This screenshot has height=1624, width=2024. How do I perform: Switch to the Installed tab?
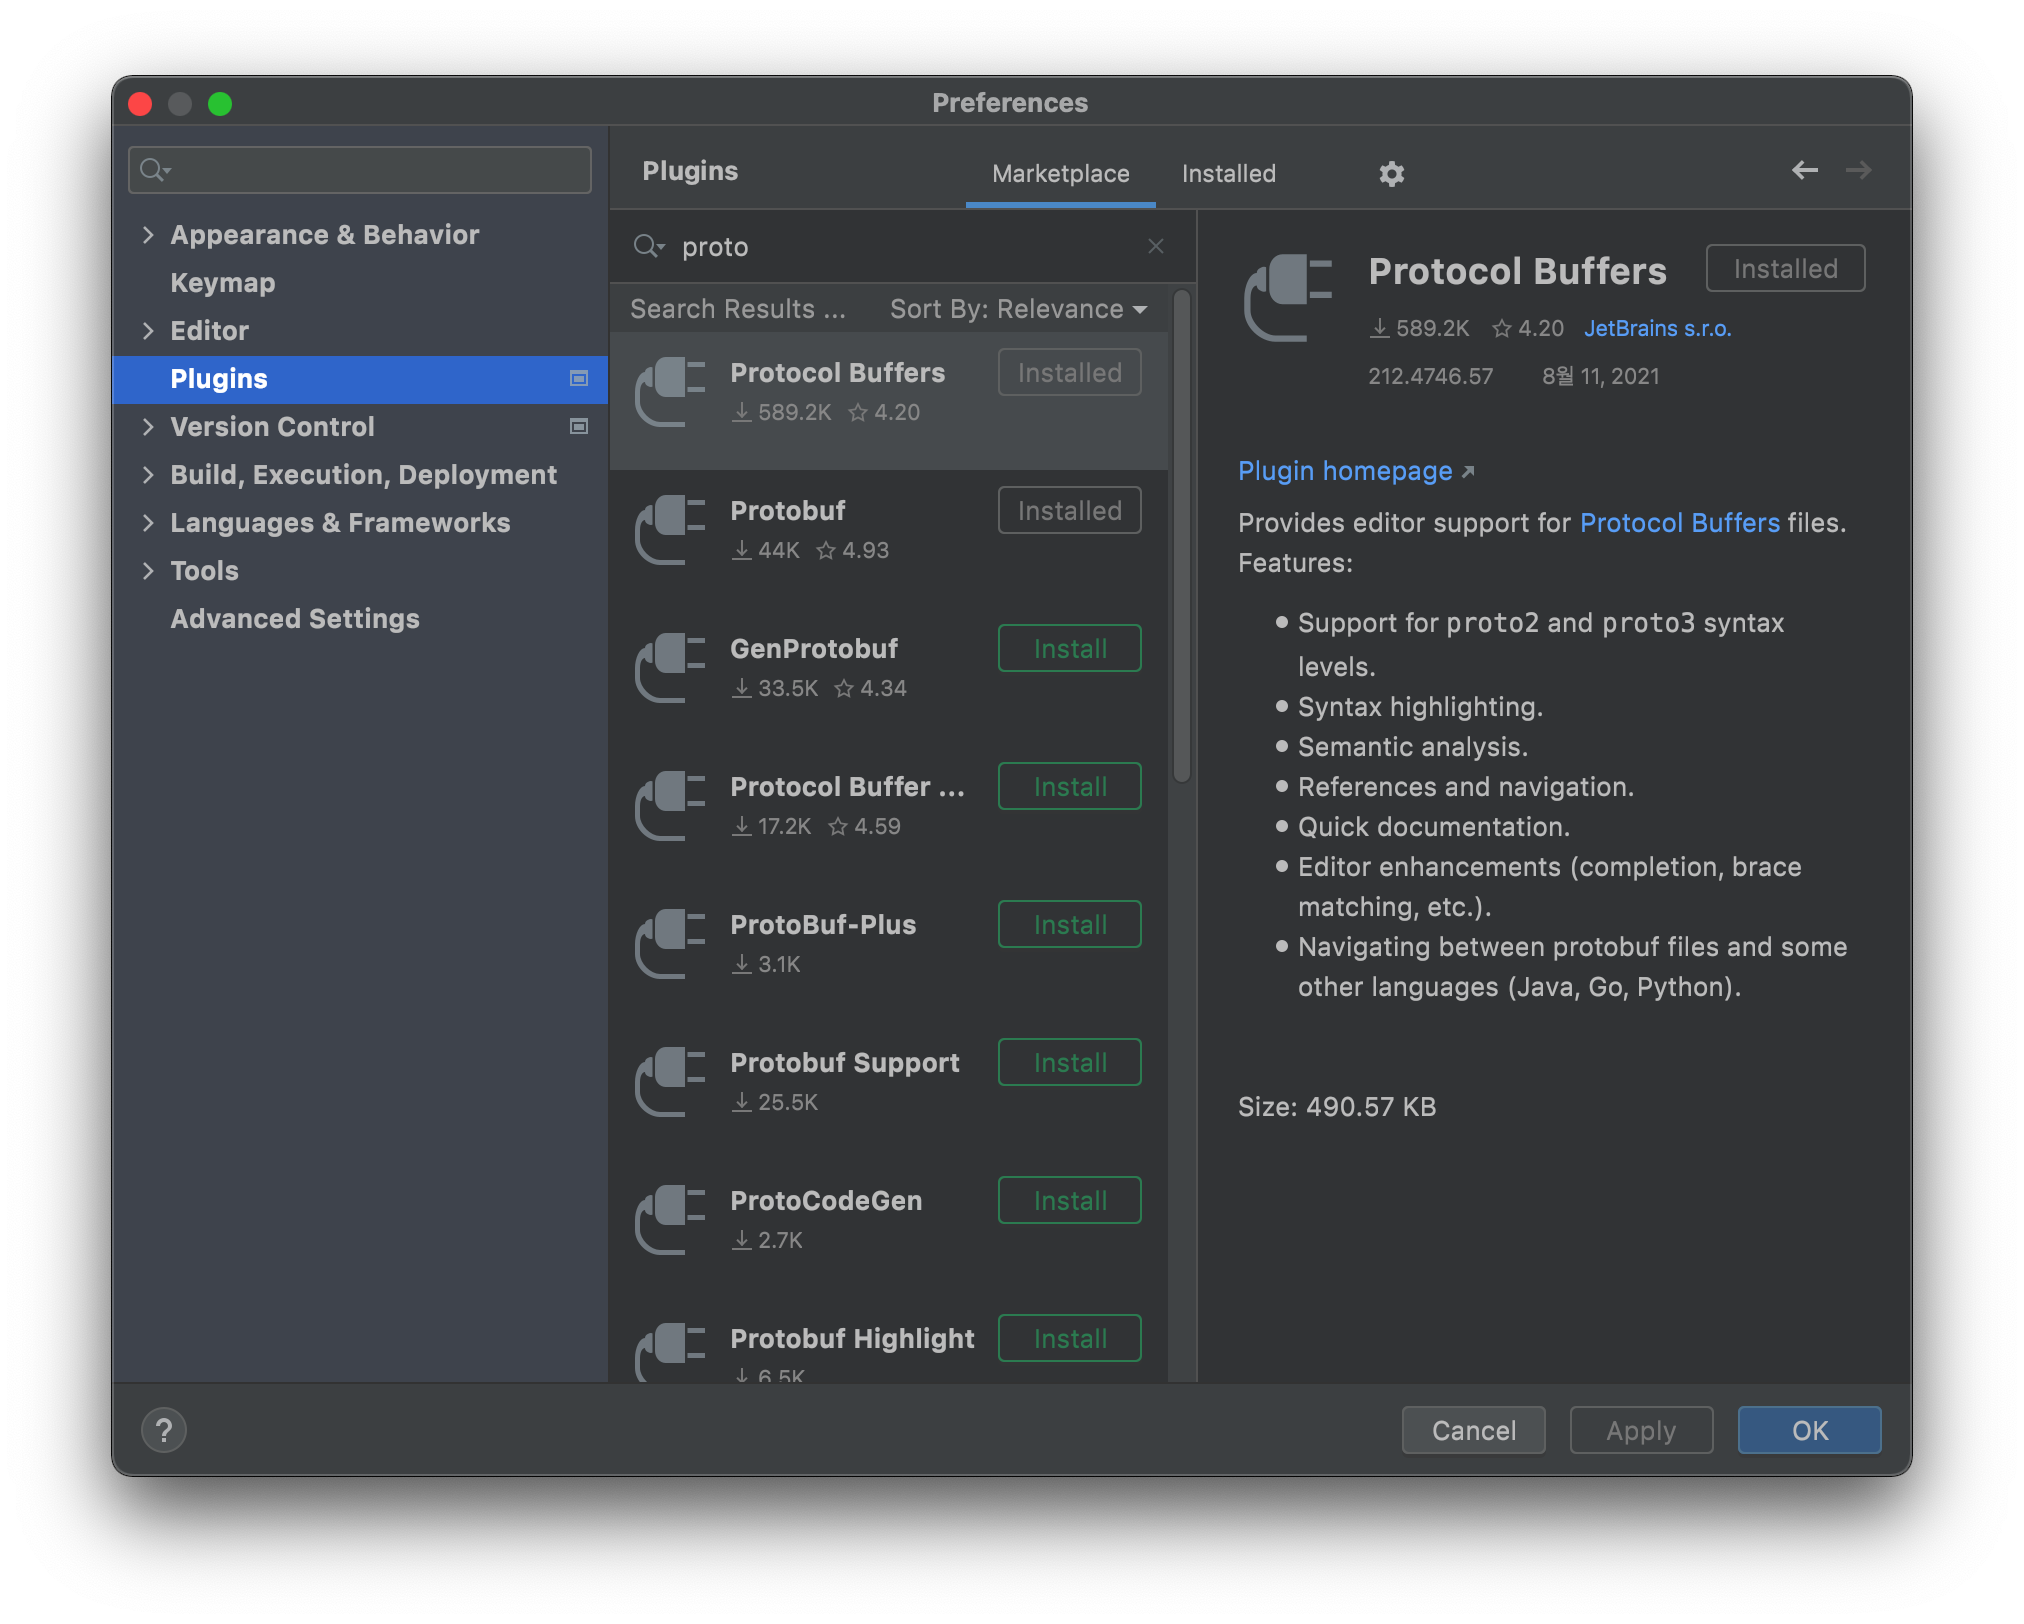1228,174
